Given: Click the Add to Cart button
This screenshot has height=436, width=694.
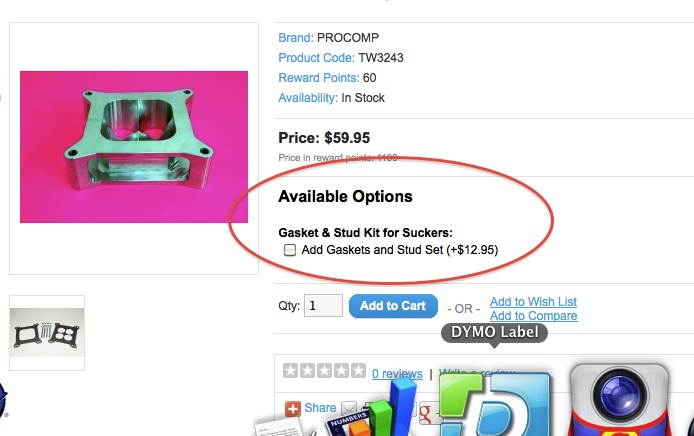Looking at the screenshot, I should (393, 306).
